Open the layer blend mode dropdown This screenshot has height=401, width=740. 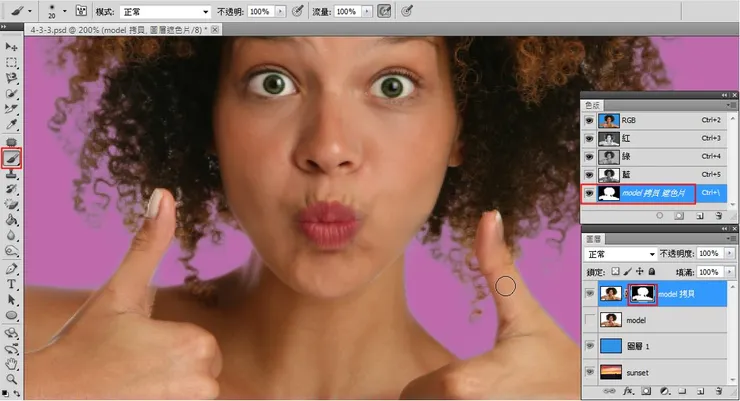point(621,254)
